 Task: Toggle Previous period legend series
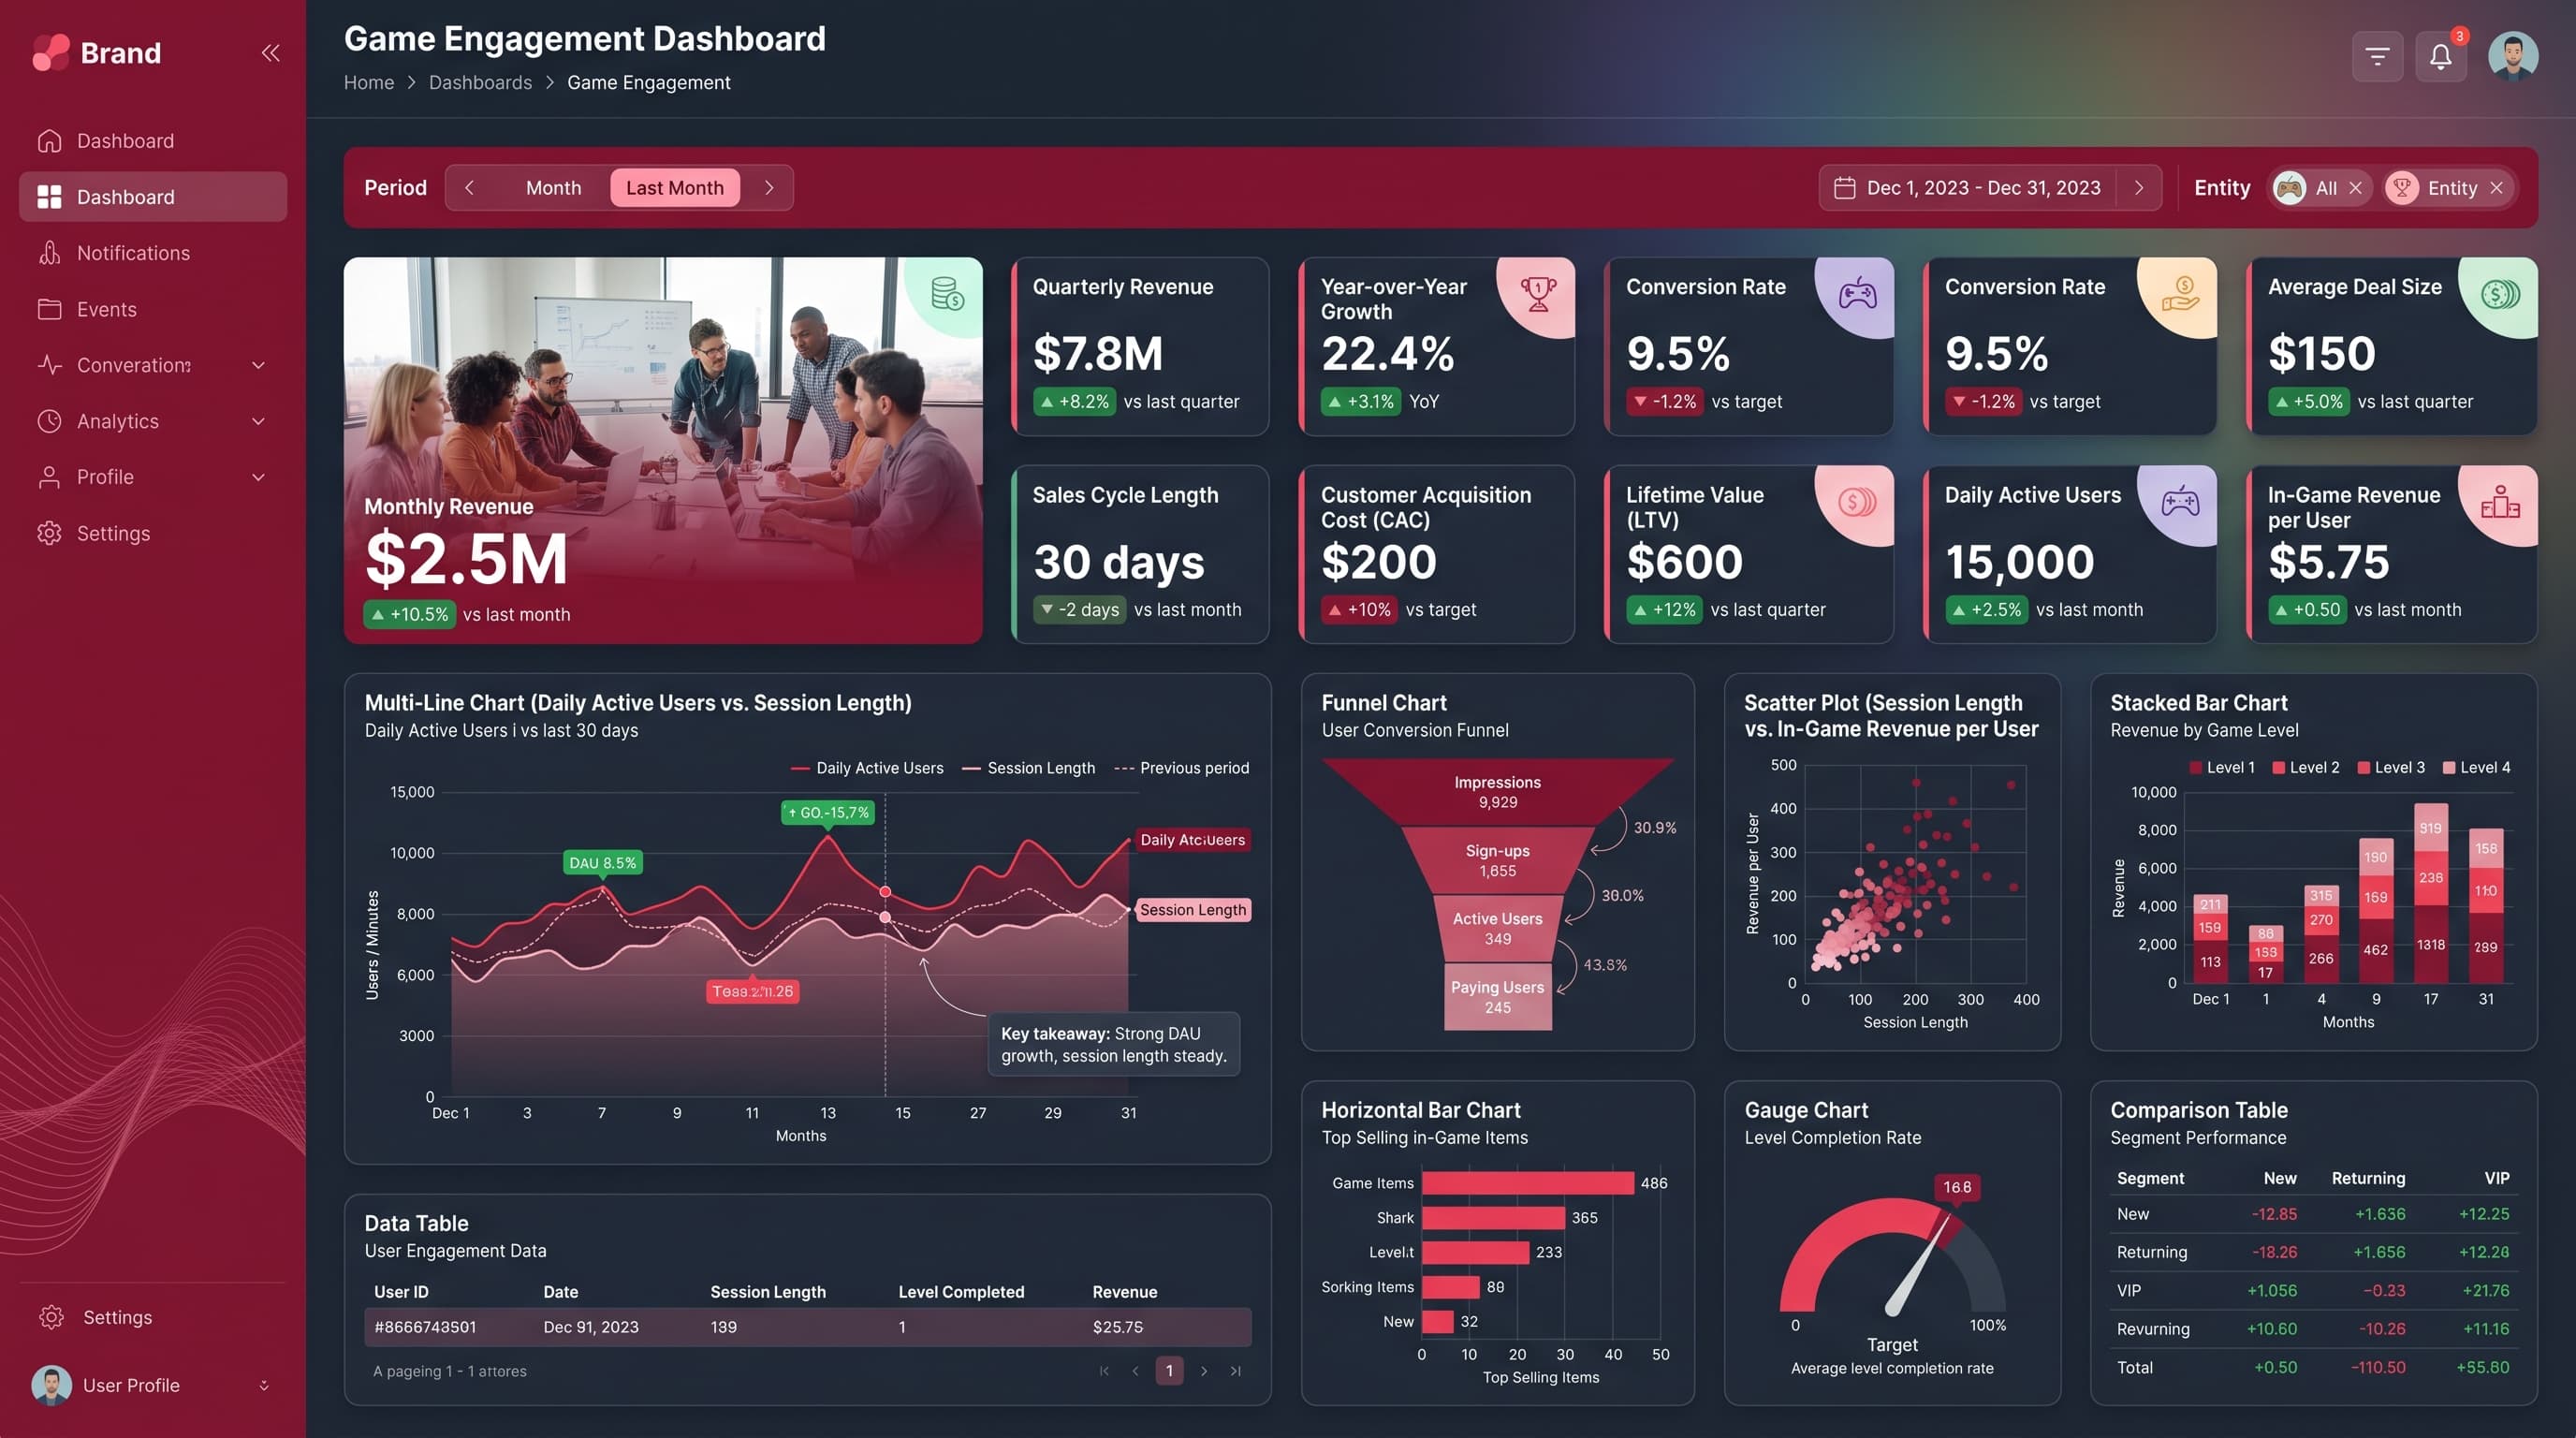(1182, 768)
